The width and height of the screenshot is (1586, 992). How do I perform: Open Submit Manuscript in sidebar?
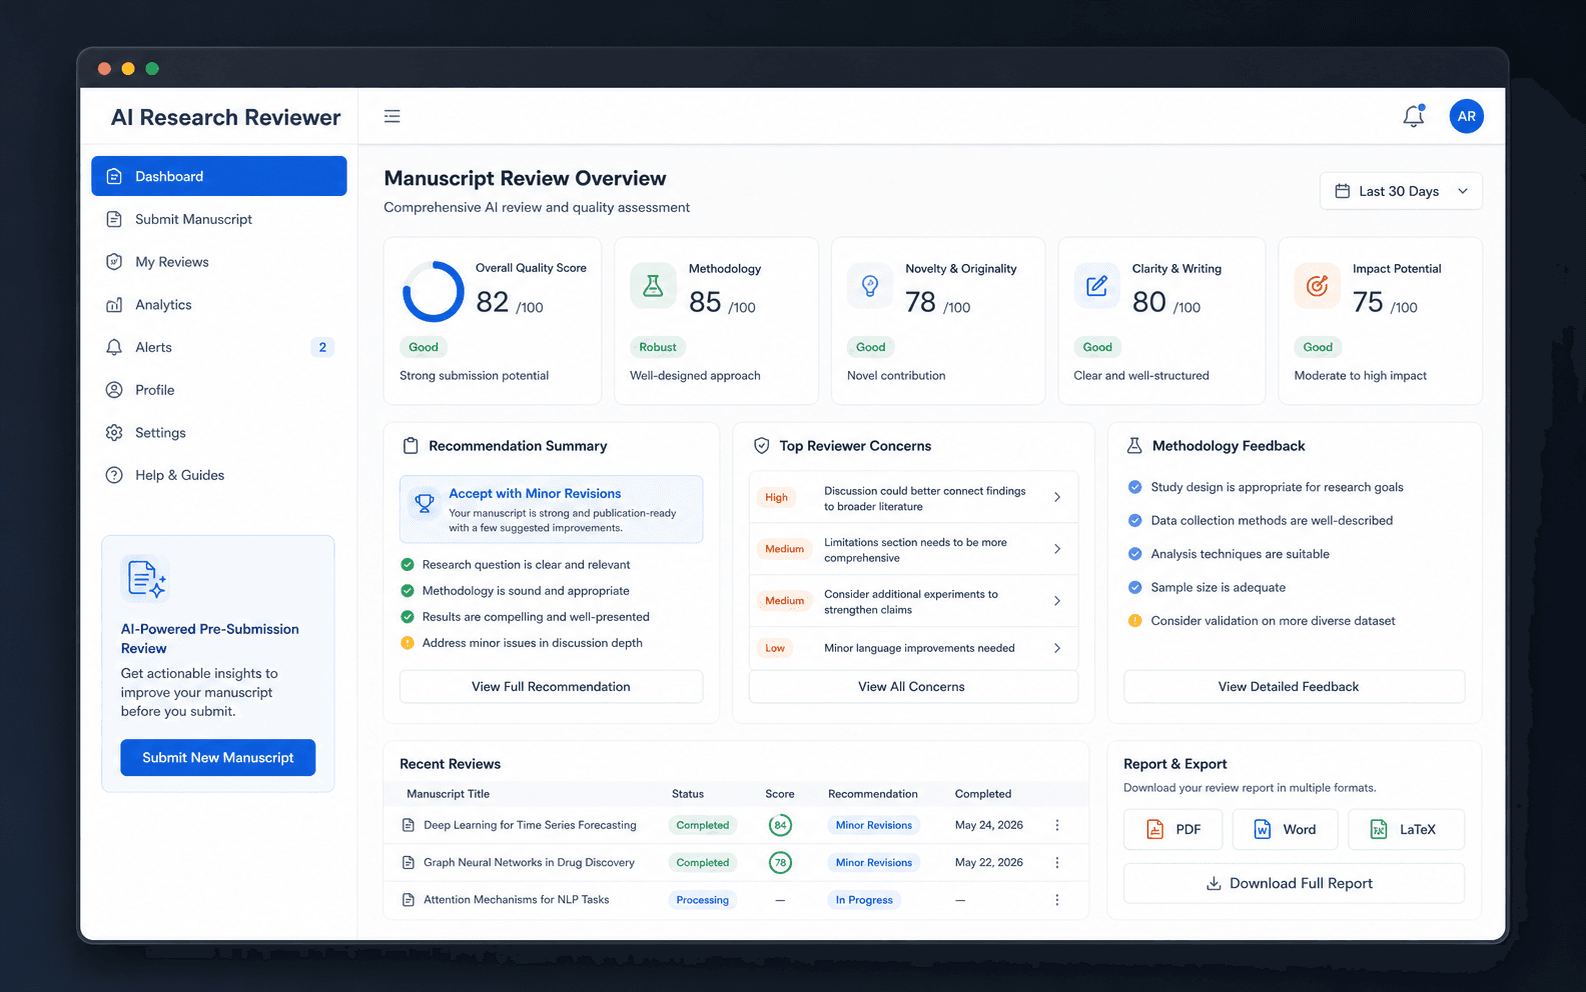point(219,219)
